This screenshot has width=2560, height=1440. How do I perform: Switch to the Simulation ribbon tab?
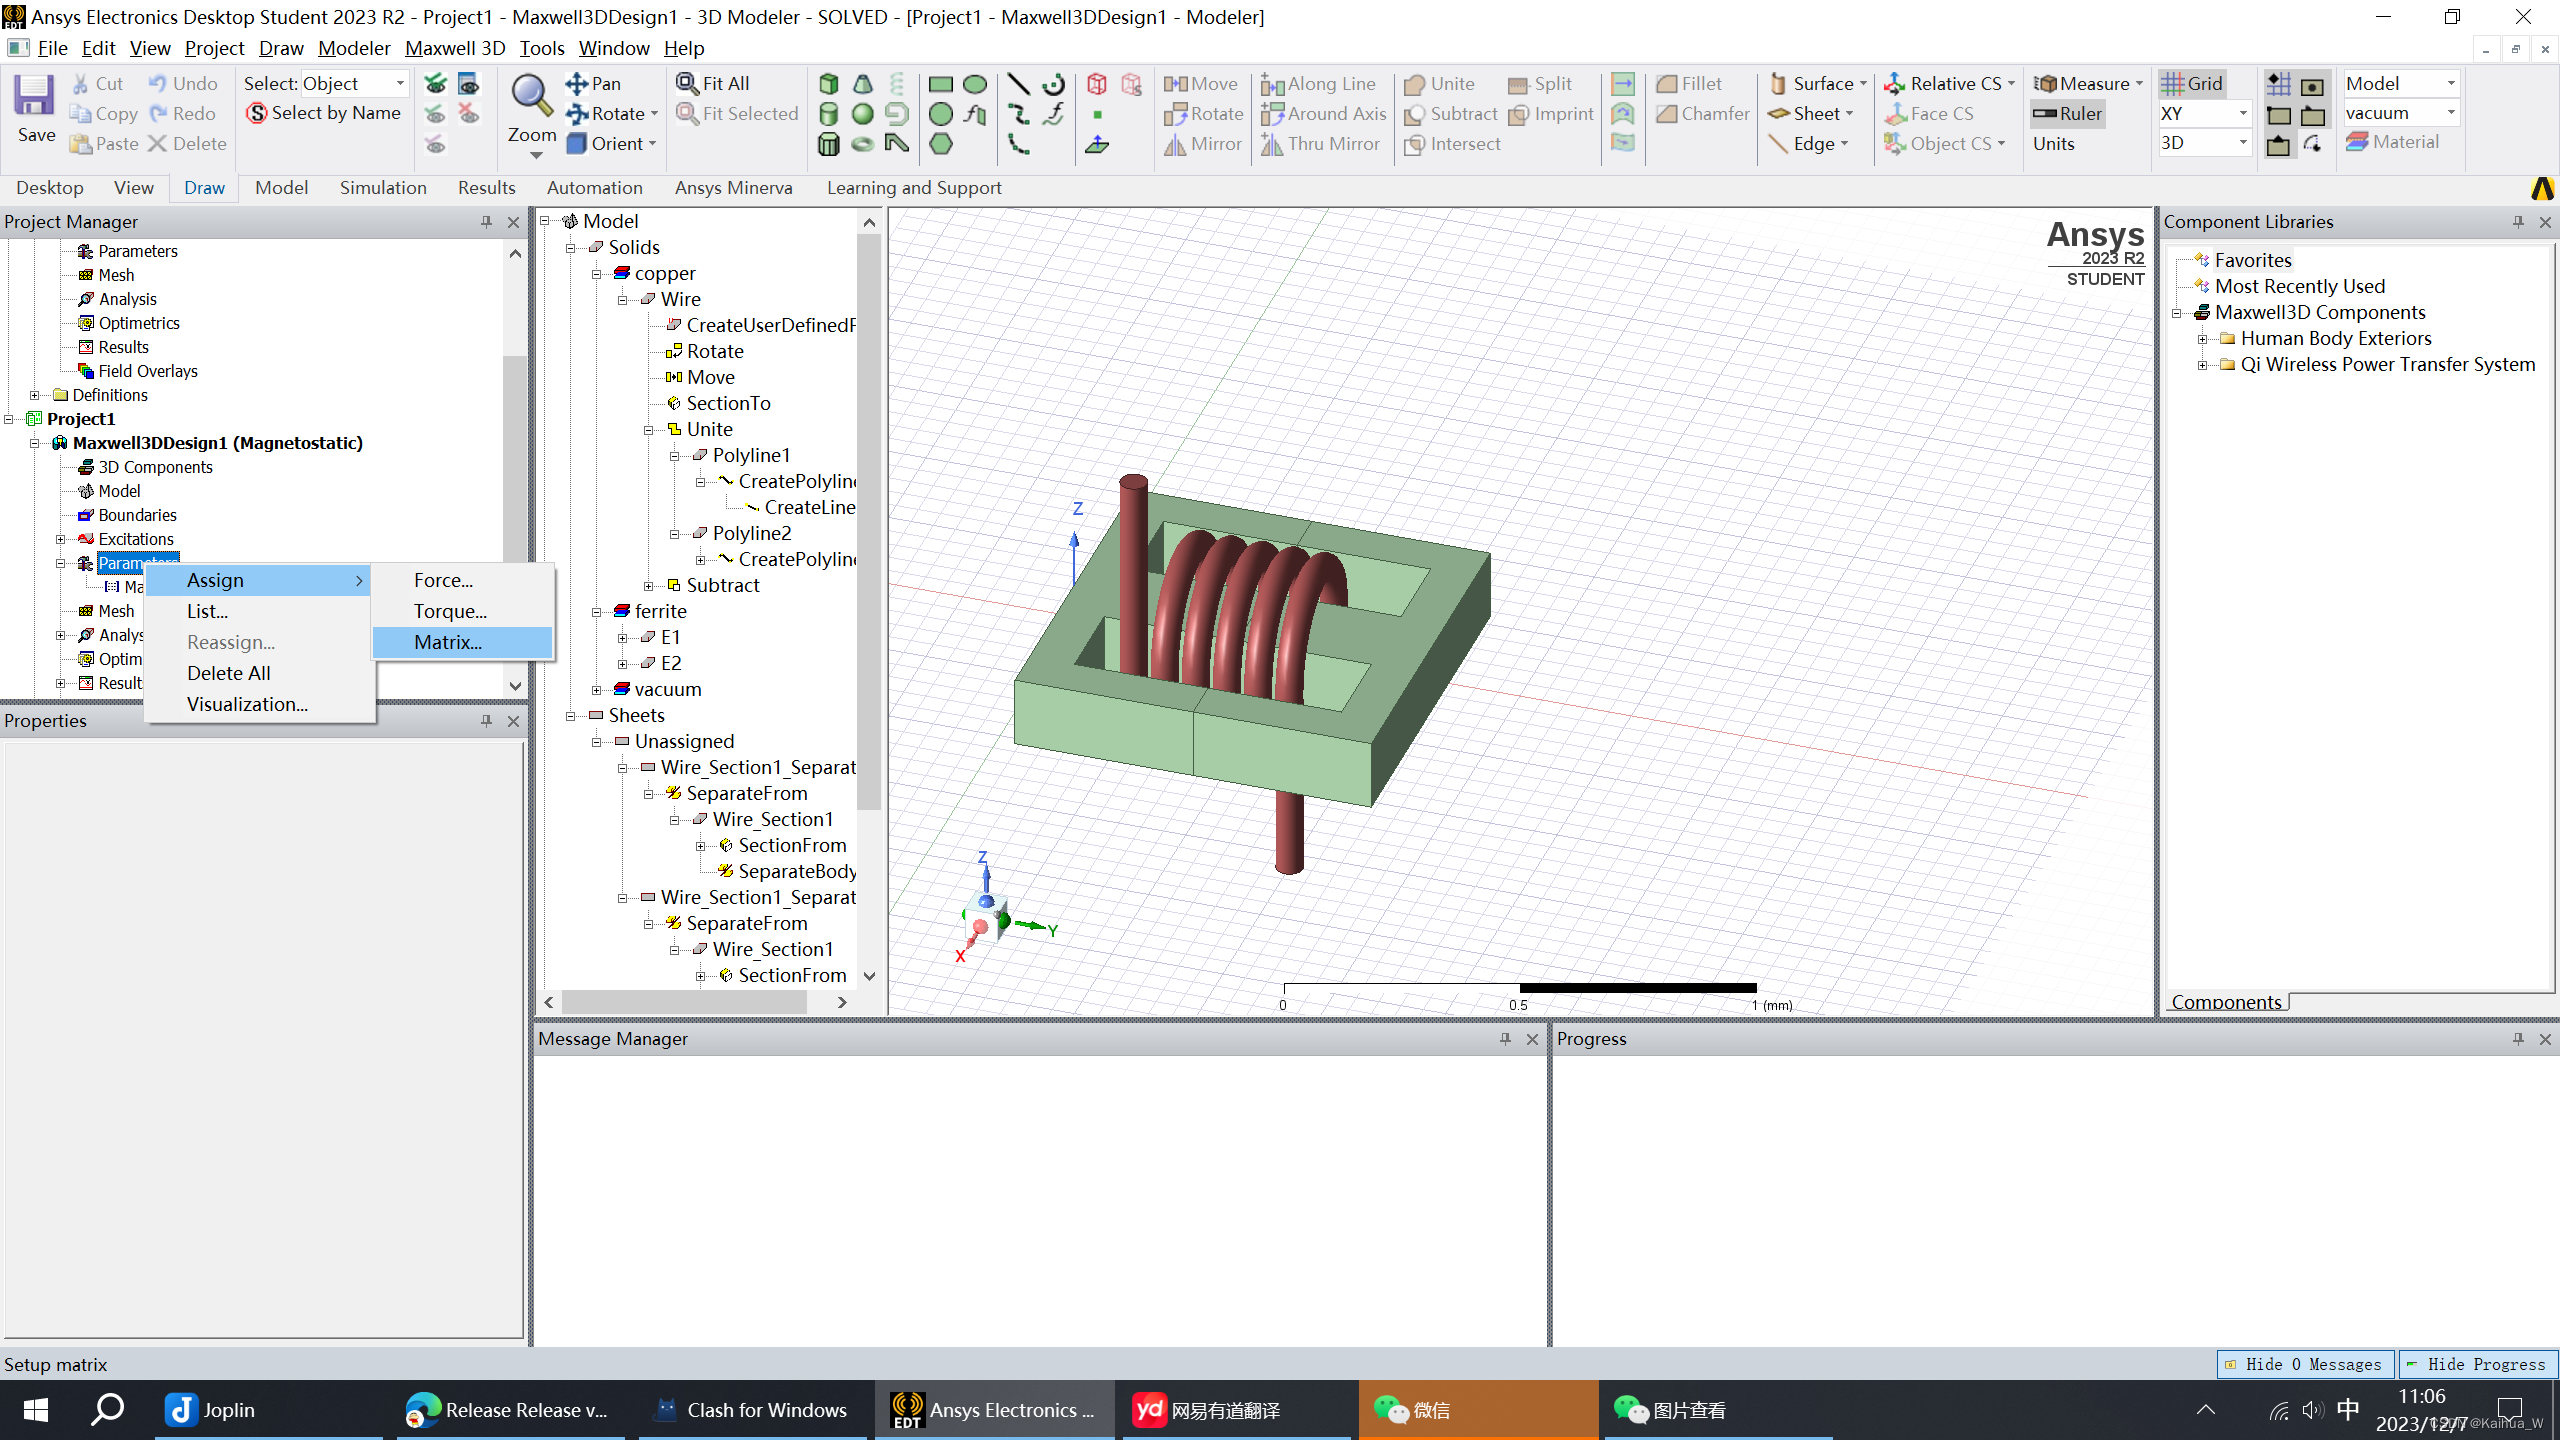coord(383,188)
